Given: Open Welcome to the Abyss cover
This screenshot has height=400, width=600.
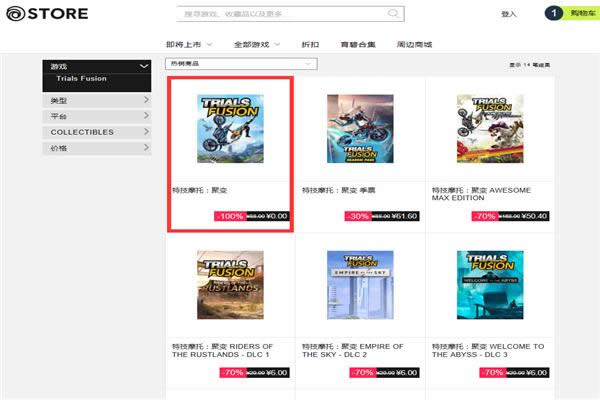Looking at the screenshot, I should pyautogui.click(x=490, y=284).
